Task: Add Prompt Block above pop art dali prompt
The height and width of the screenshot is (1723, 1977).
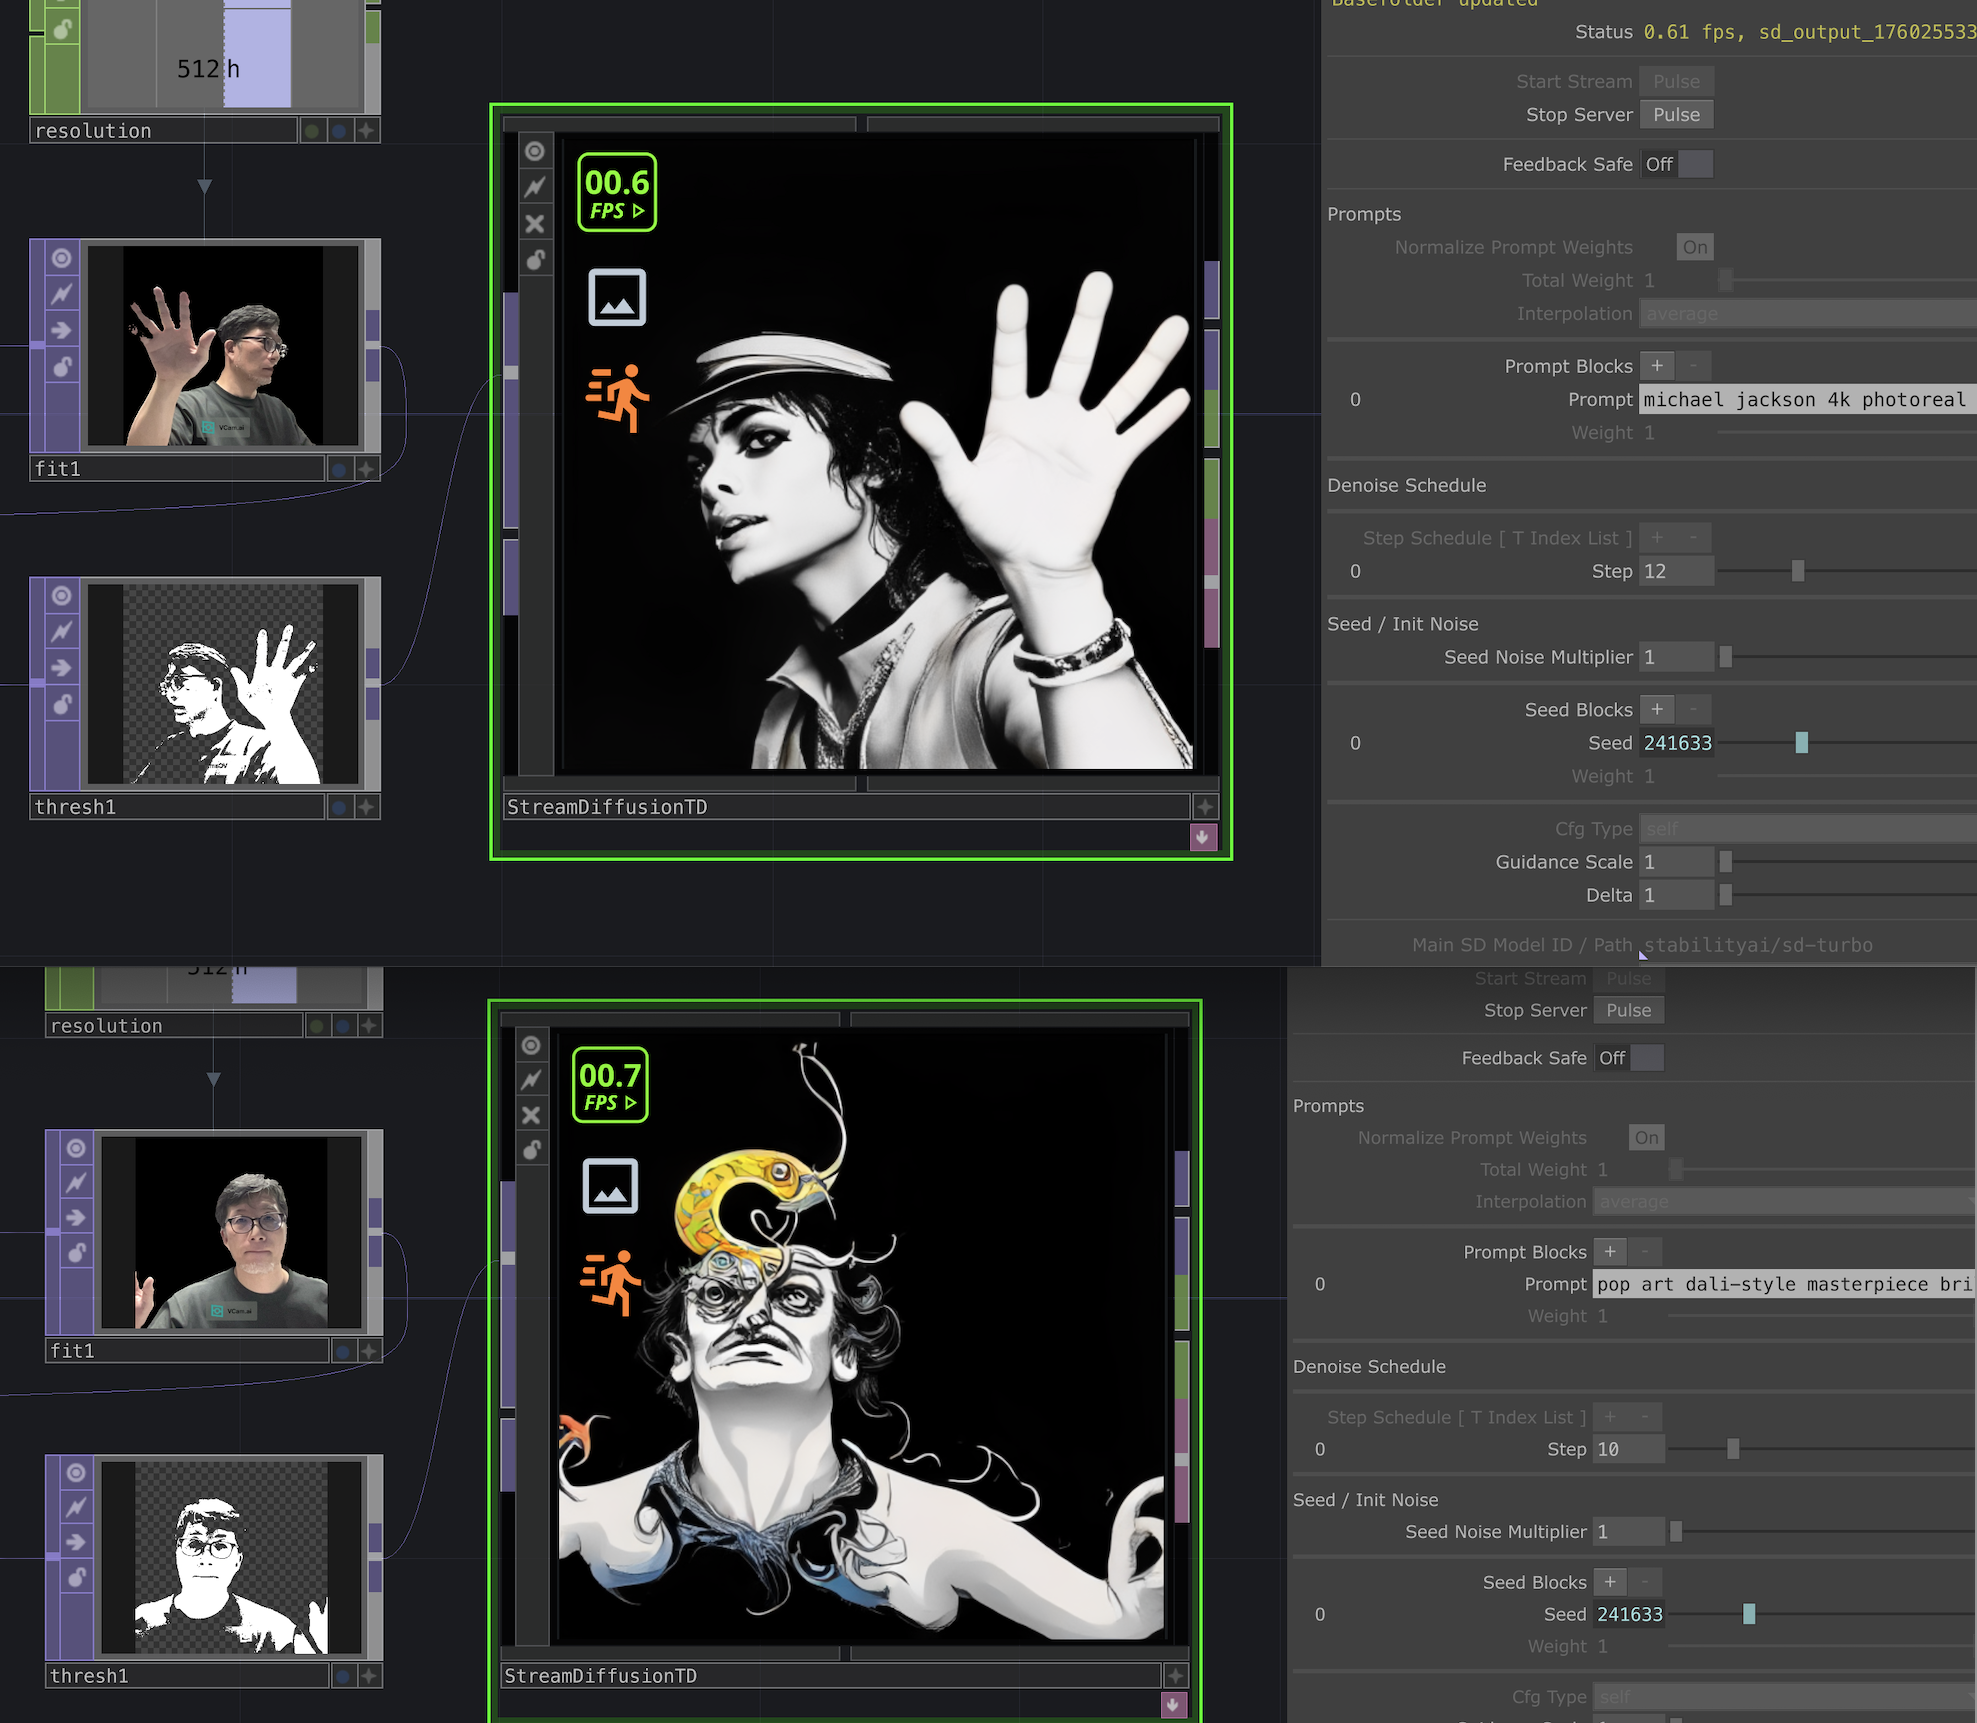Action: 1609,1252
